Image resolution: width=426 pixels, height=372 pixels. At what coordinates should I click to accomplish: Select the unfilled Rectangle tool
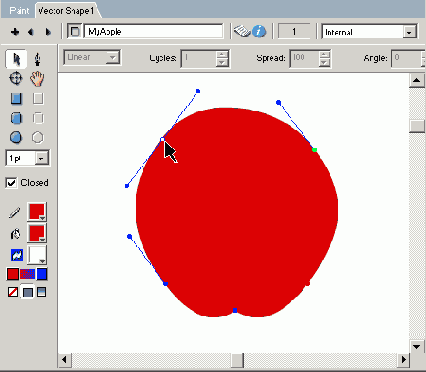coord(38,99)
